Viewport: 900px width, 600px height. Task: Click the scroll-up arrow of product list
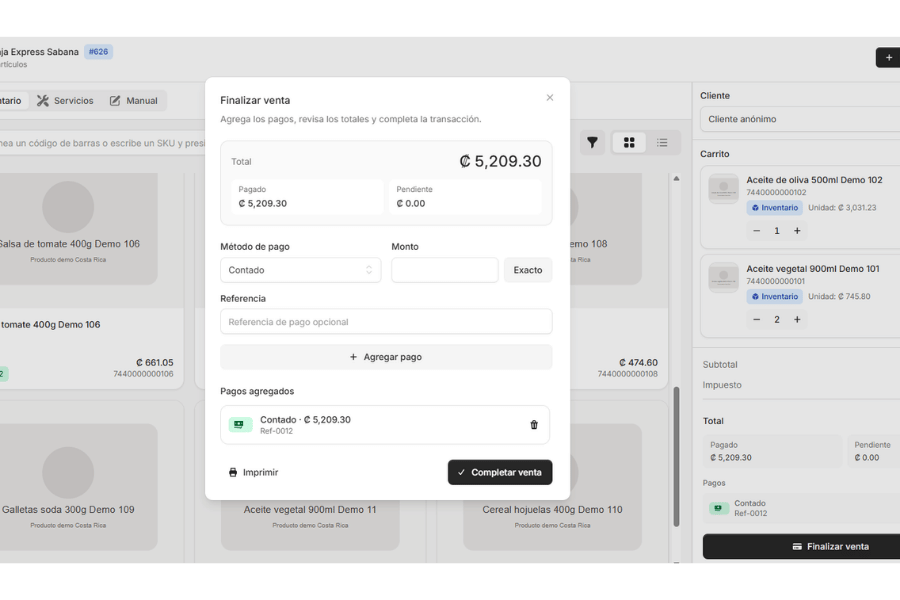pyautogui.click(x=676, y=179)
